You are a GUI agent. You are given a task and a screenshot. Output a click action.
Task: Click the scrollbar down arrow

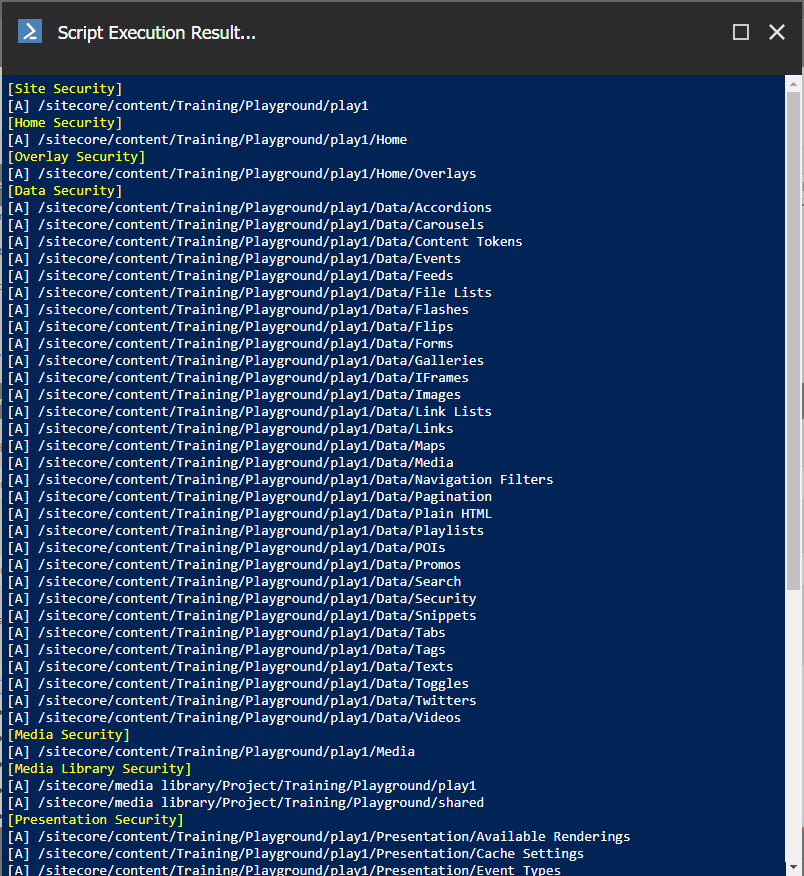[793, 866]
